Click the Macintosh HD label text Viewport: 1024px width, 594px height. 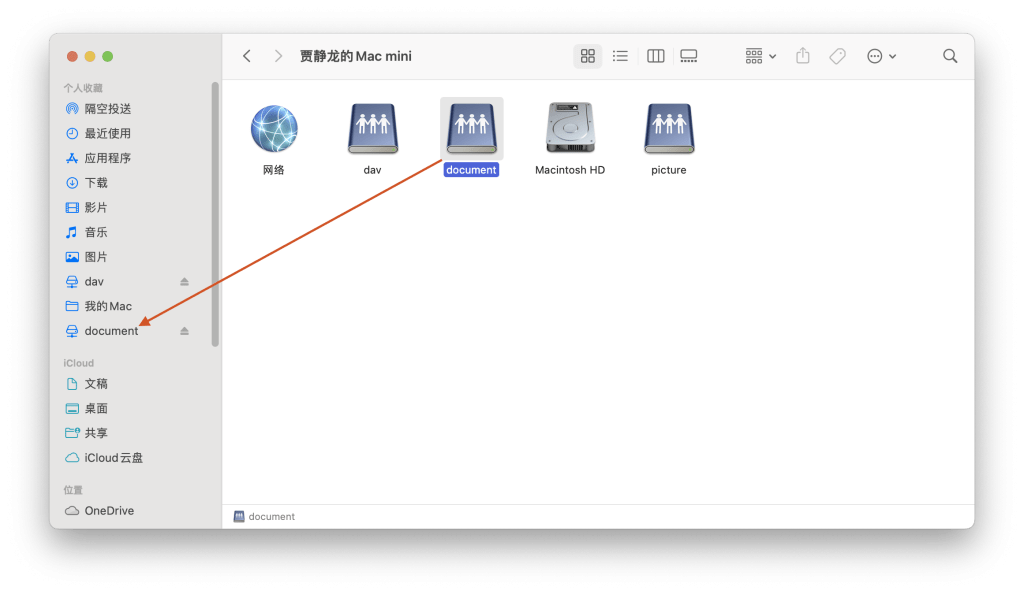[x=570, y=170]
